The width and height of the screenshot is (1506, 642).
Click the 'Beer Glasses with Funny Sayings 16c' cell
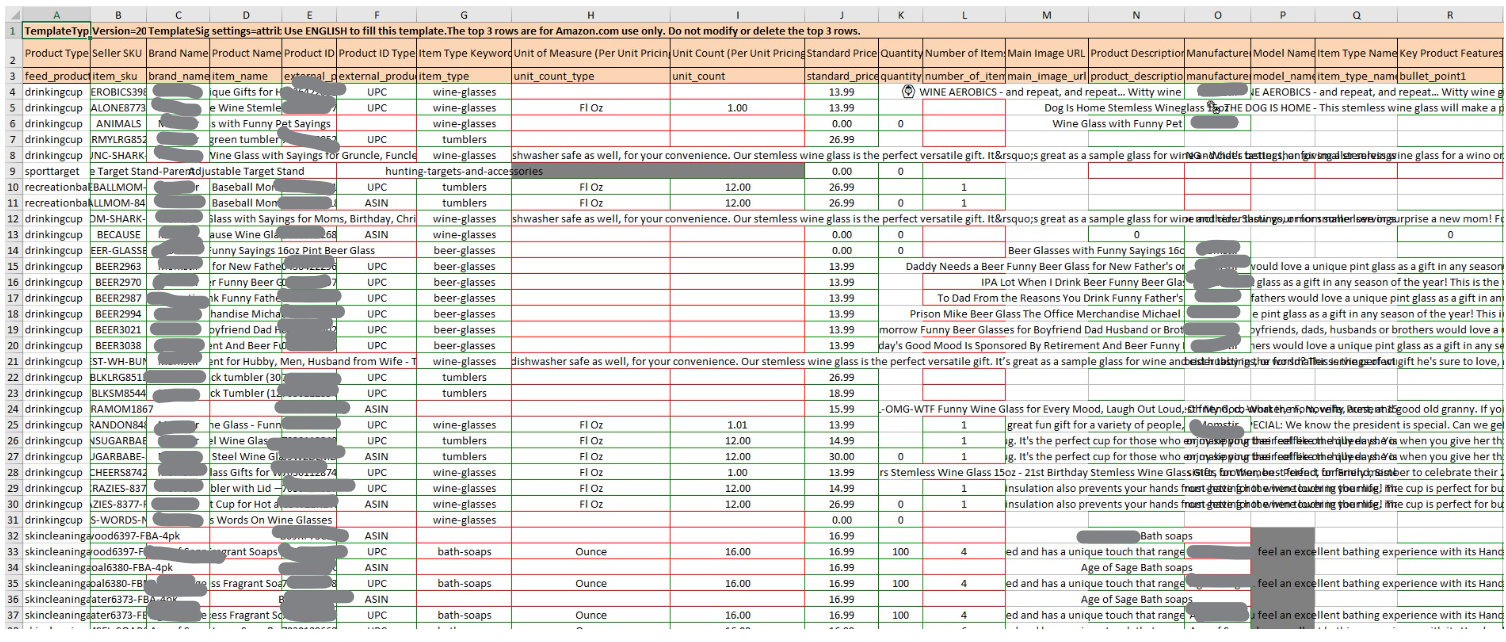click(x=1096, y=251)
